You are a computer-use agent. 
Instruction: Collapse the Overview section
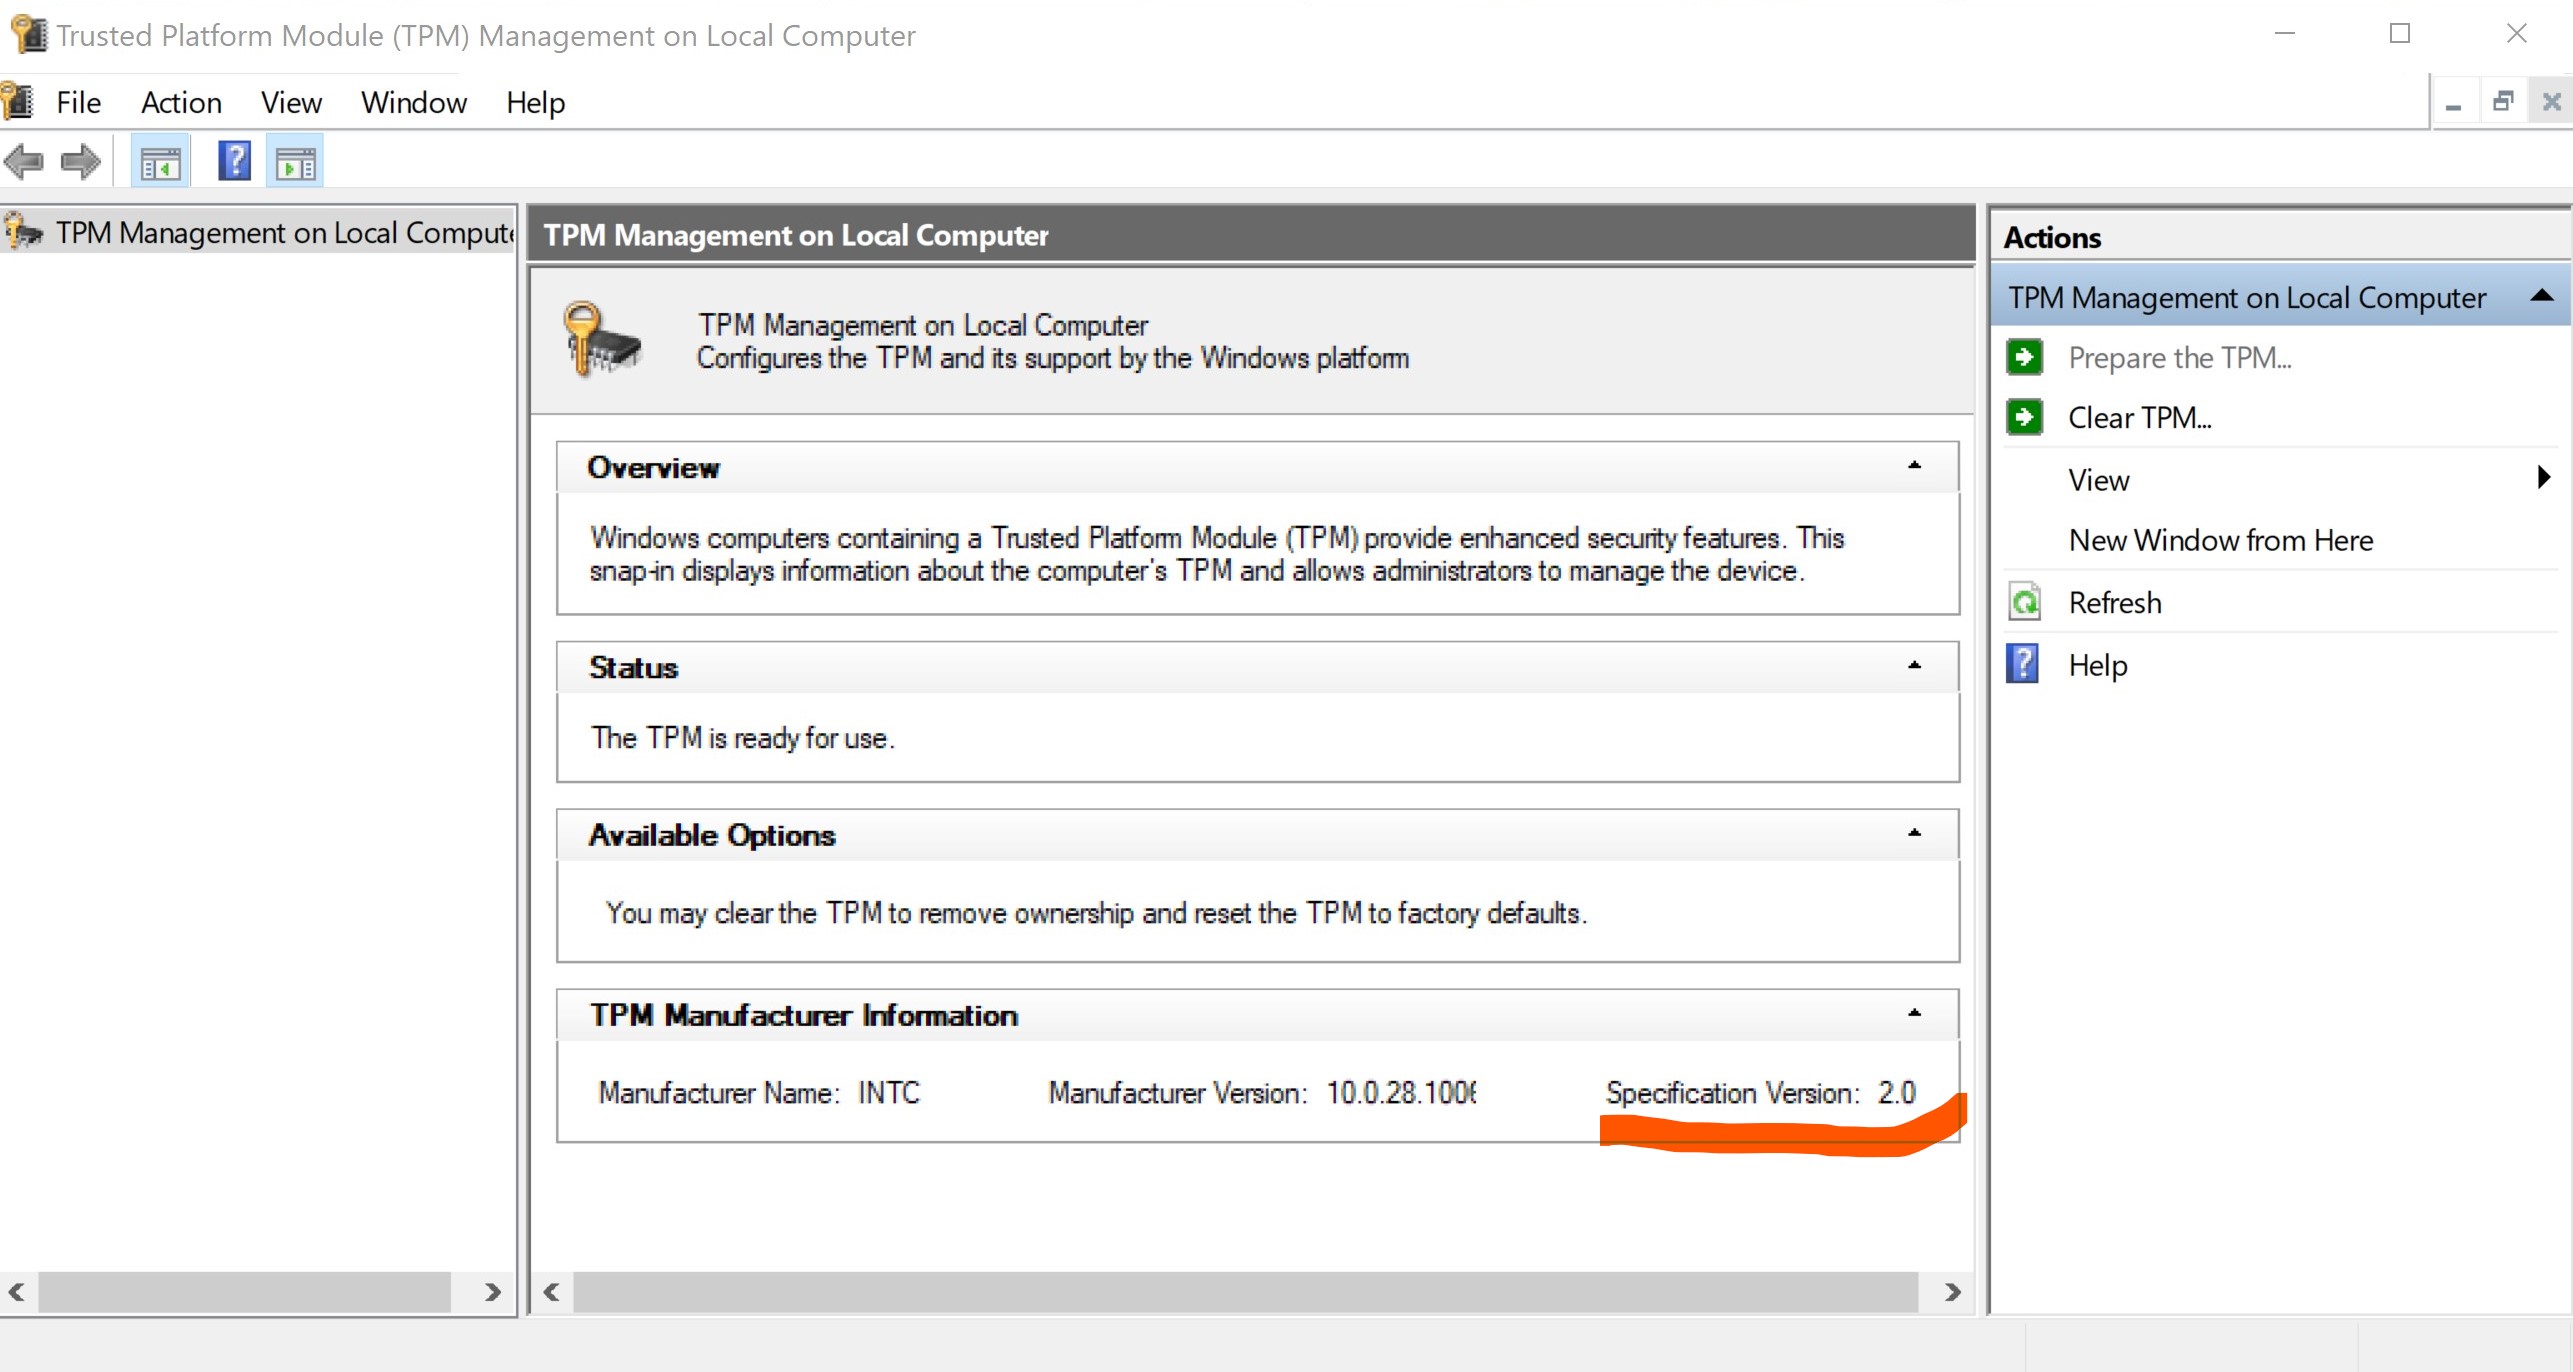coord(1914,466)
